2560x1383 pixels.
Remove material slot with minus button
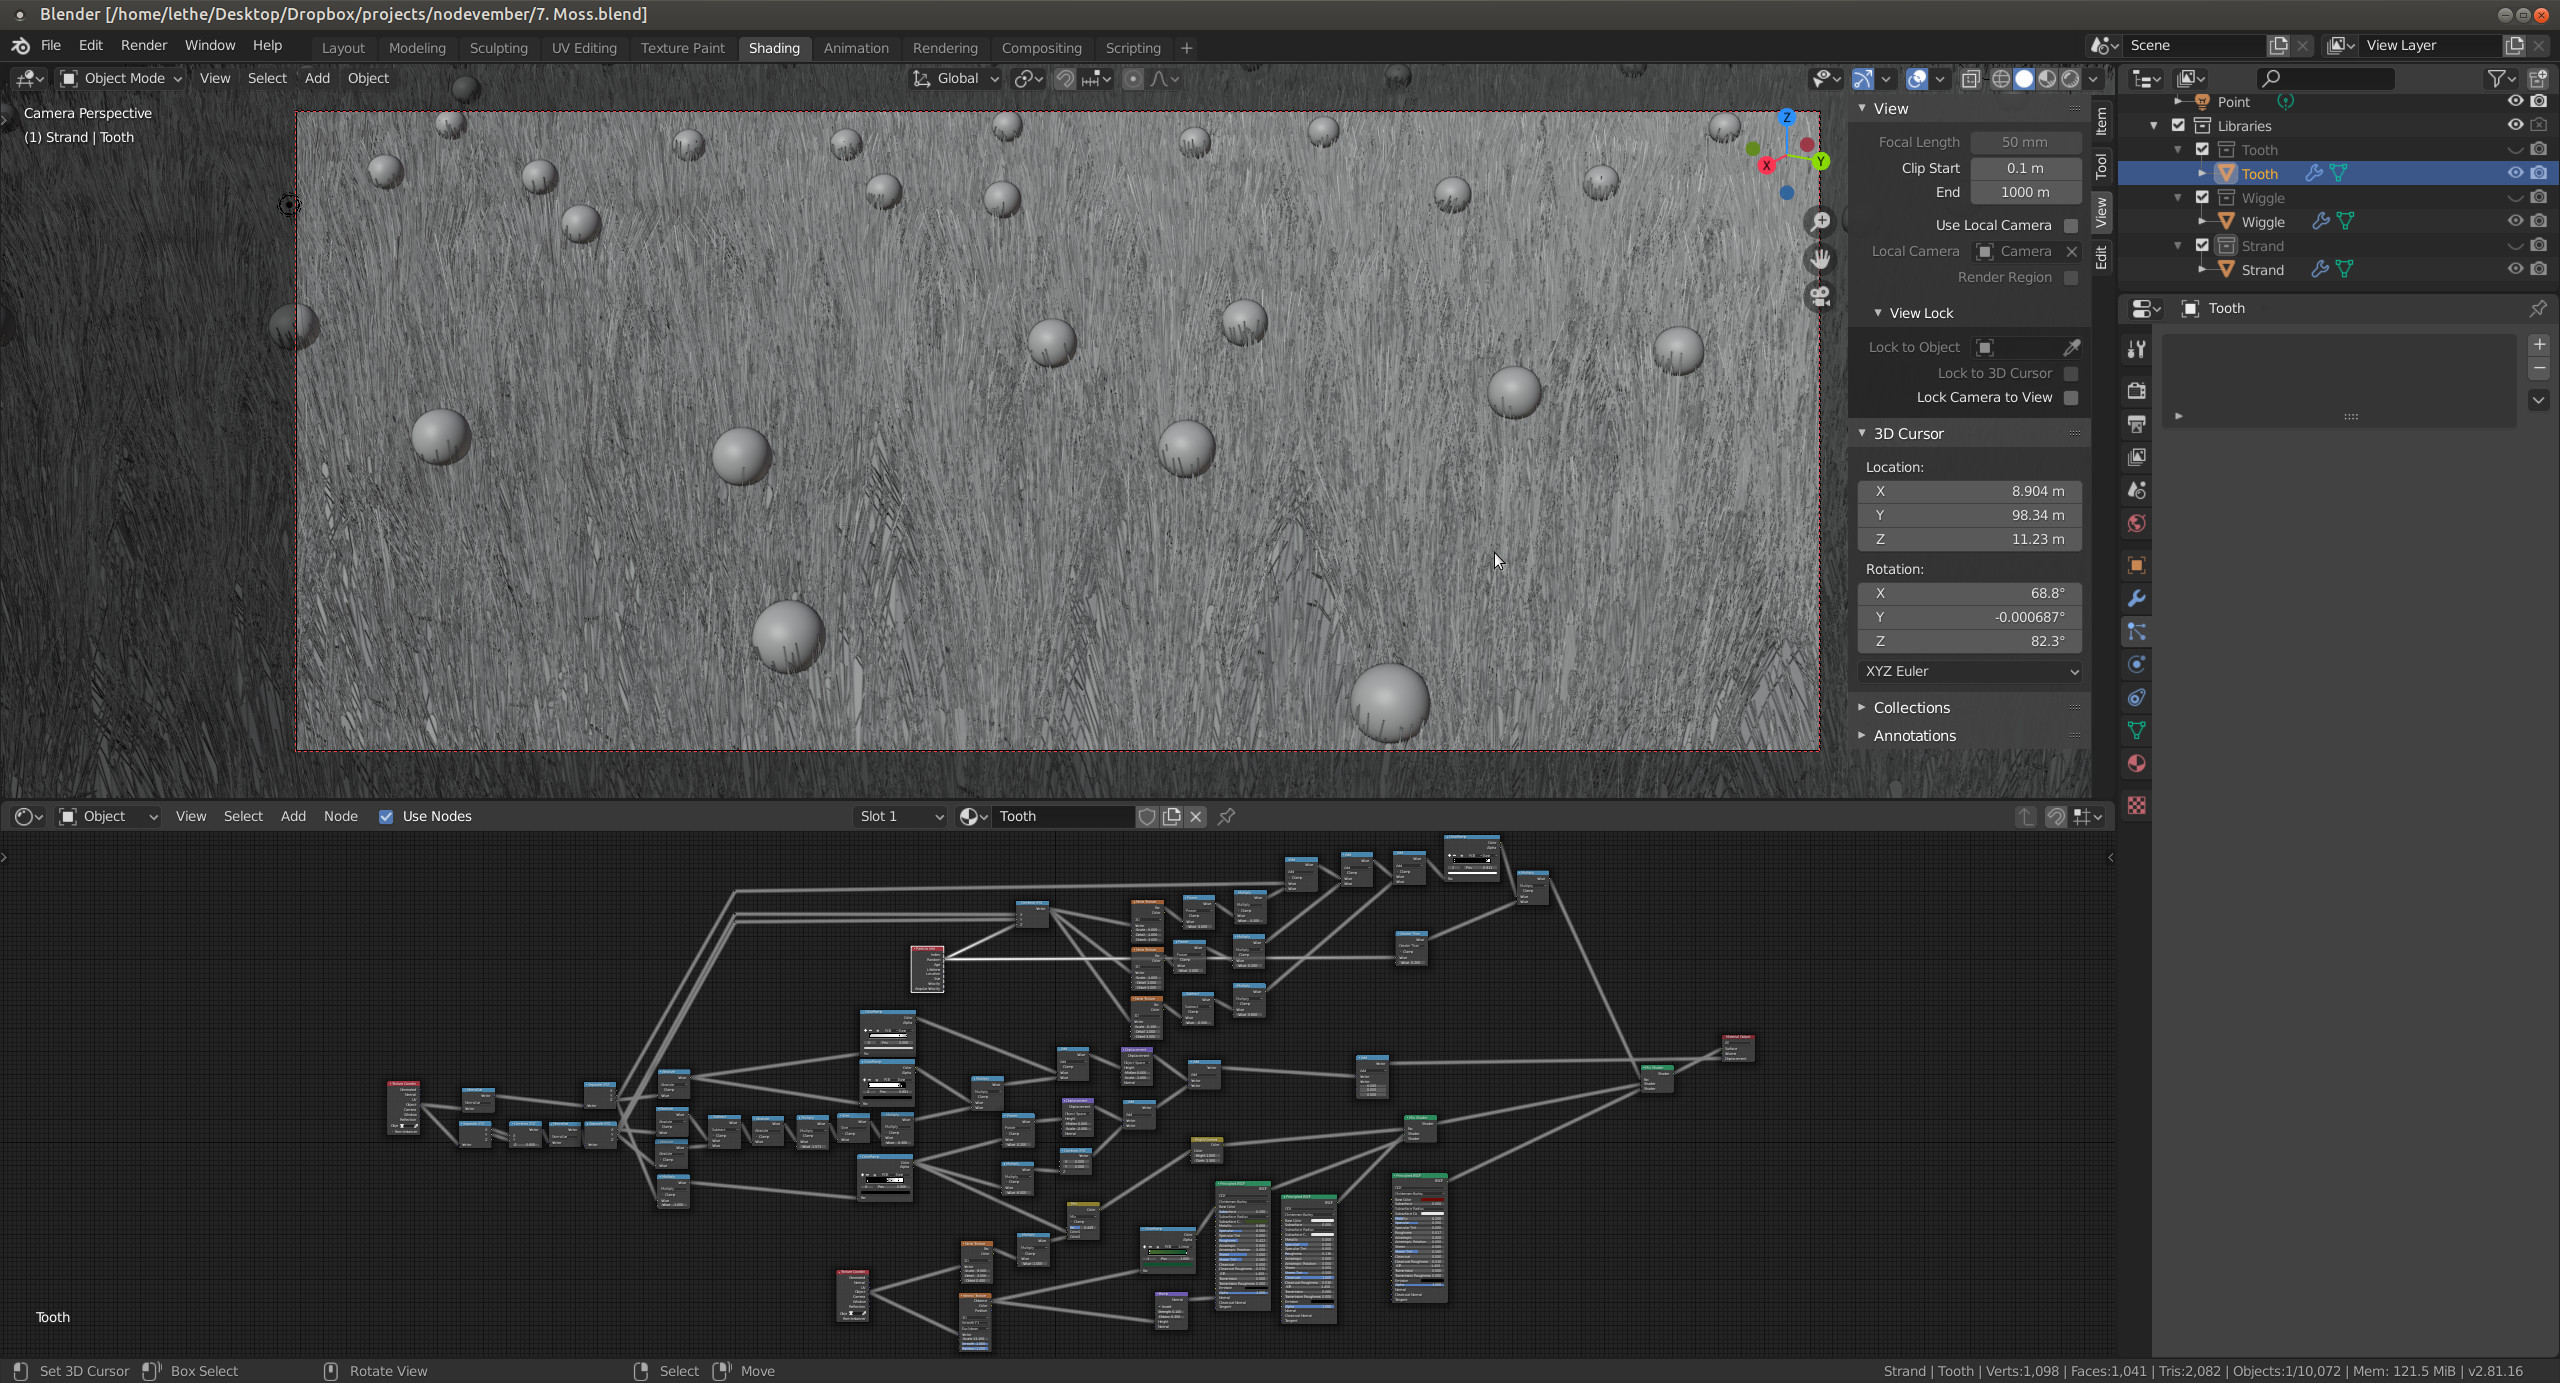[x=2539, y=369]
